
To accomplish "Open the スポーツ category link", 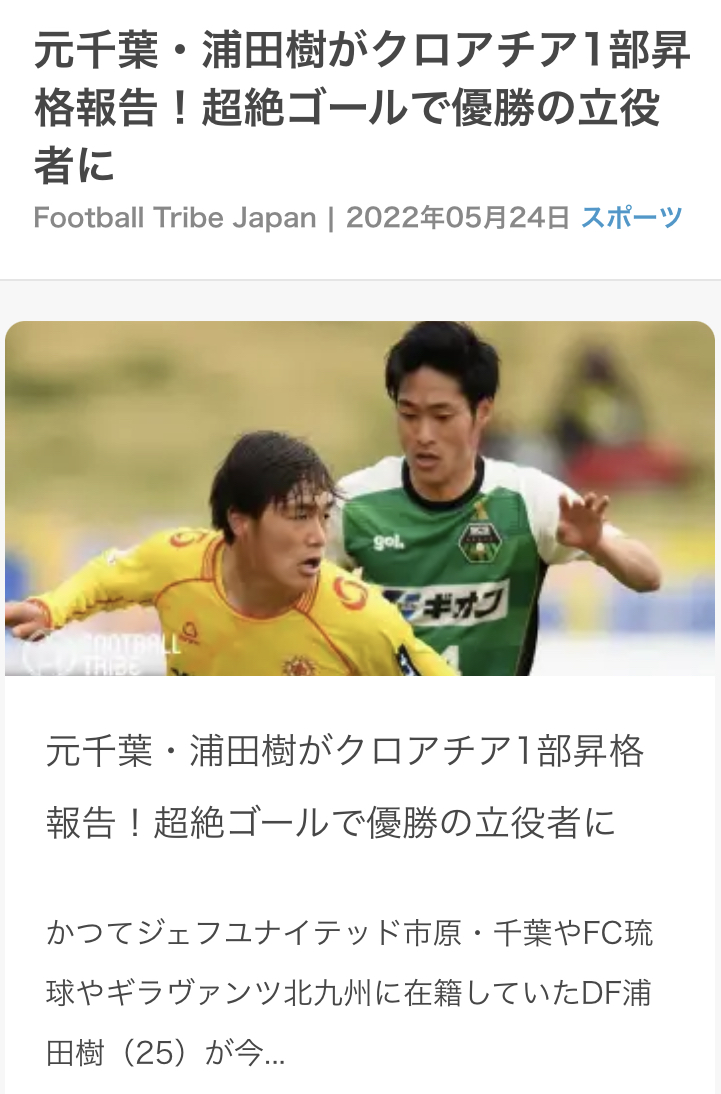I will tap(632, 217).
